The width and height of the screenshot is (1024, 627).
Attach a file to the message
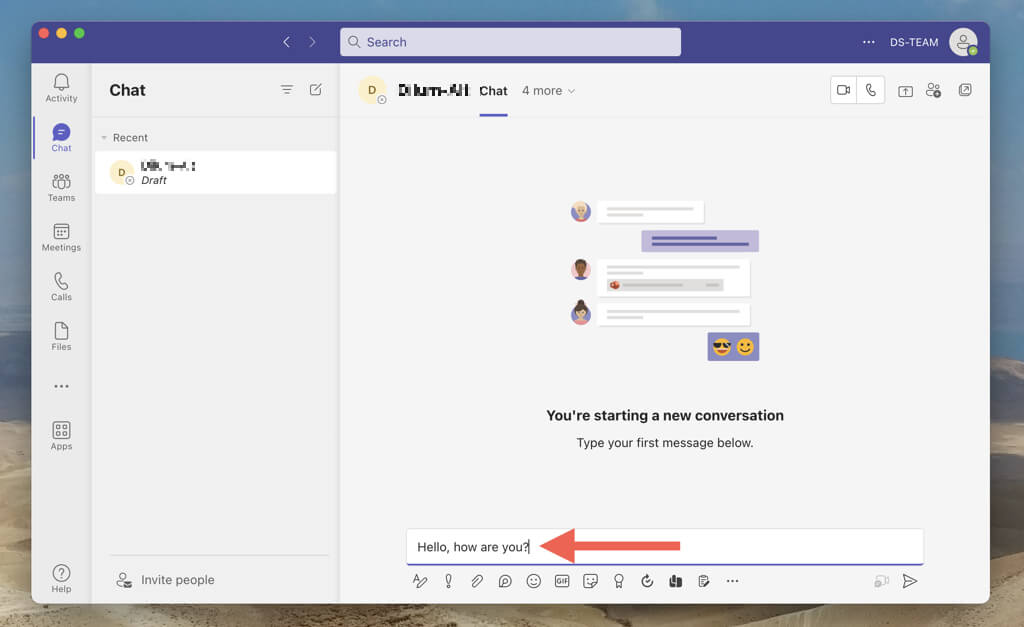[x=477, y=581]
